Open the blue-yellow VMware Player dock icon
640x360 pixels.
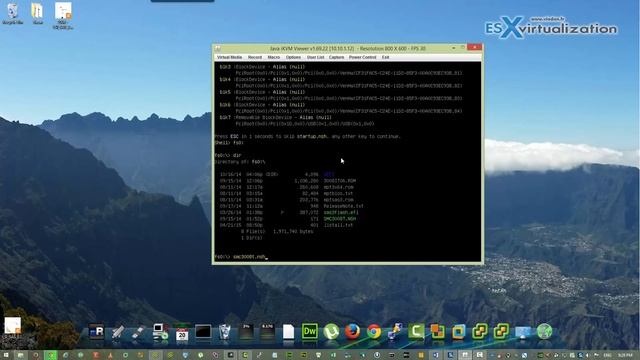pyautogui.click(x=458, y=331)
